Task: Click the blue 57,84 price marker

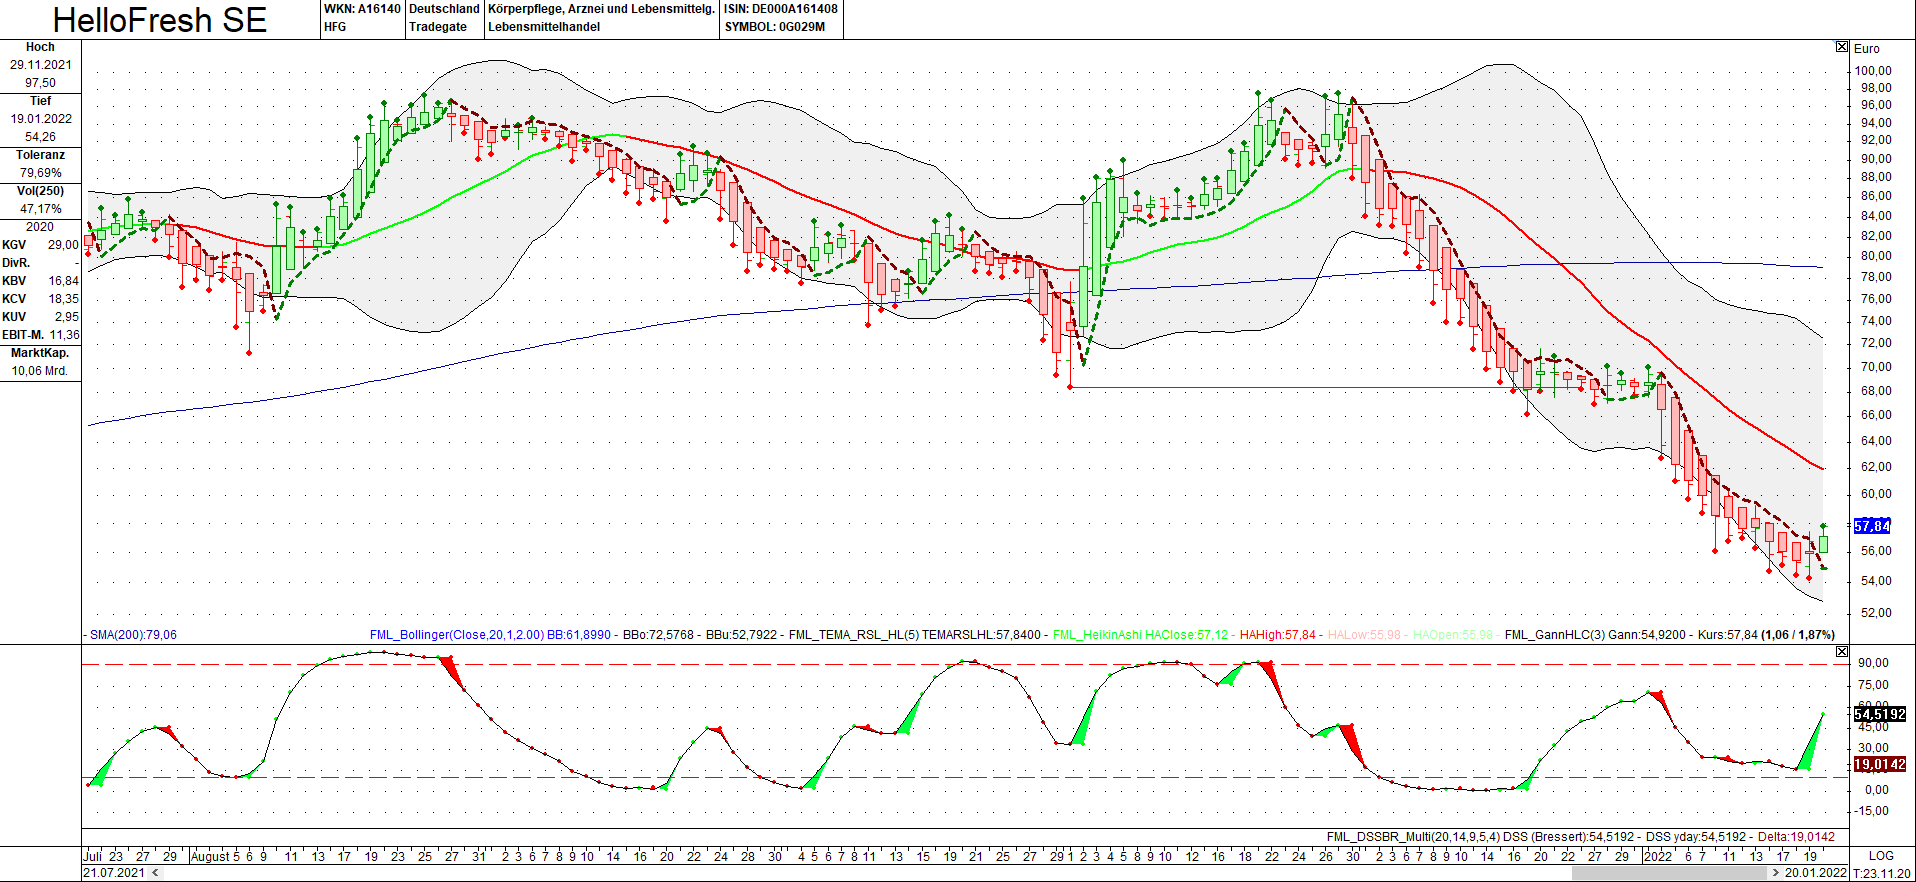Action: (x=1872, y=526)
